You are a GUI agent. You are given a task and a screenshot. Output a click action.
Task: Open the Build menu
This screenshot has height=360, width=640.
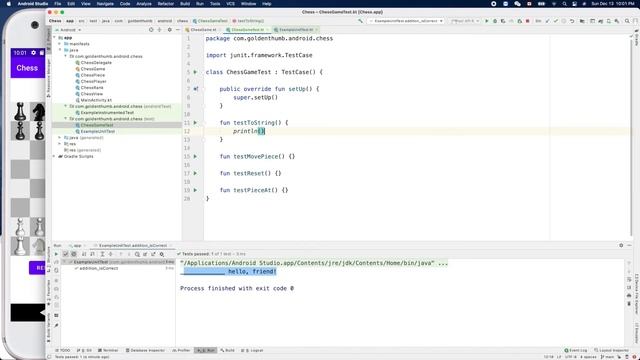185,4
